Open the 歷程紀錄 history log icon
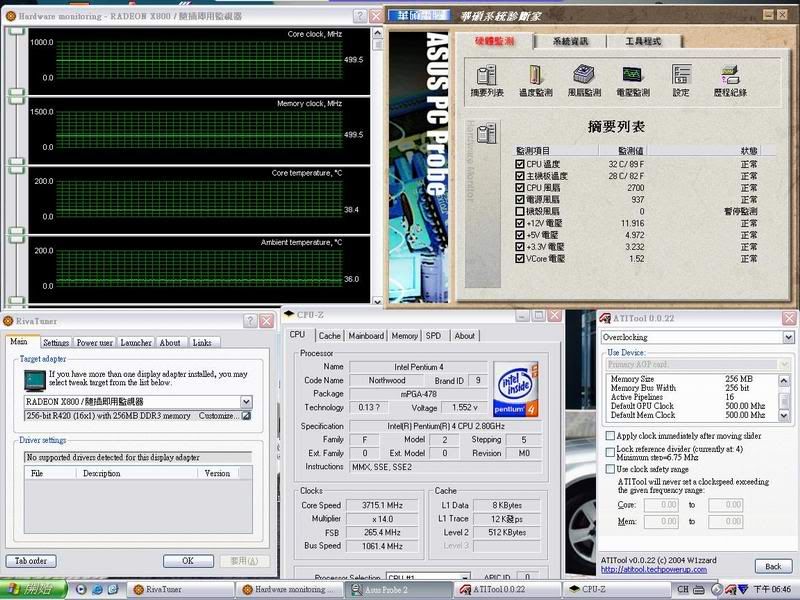 [730, 76]
